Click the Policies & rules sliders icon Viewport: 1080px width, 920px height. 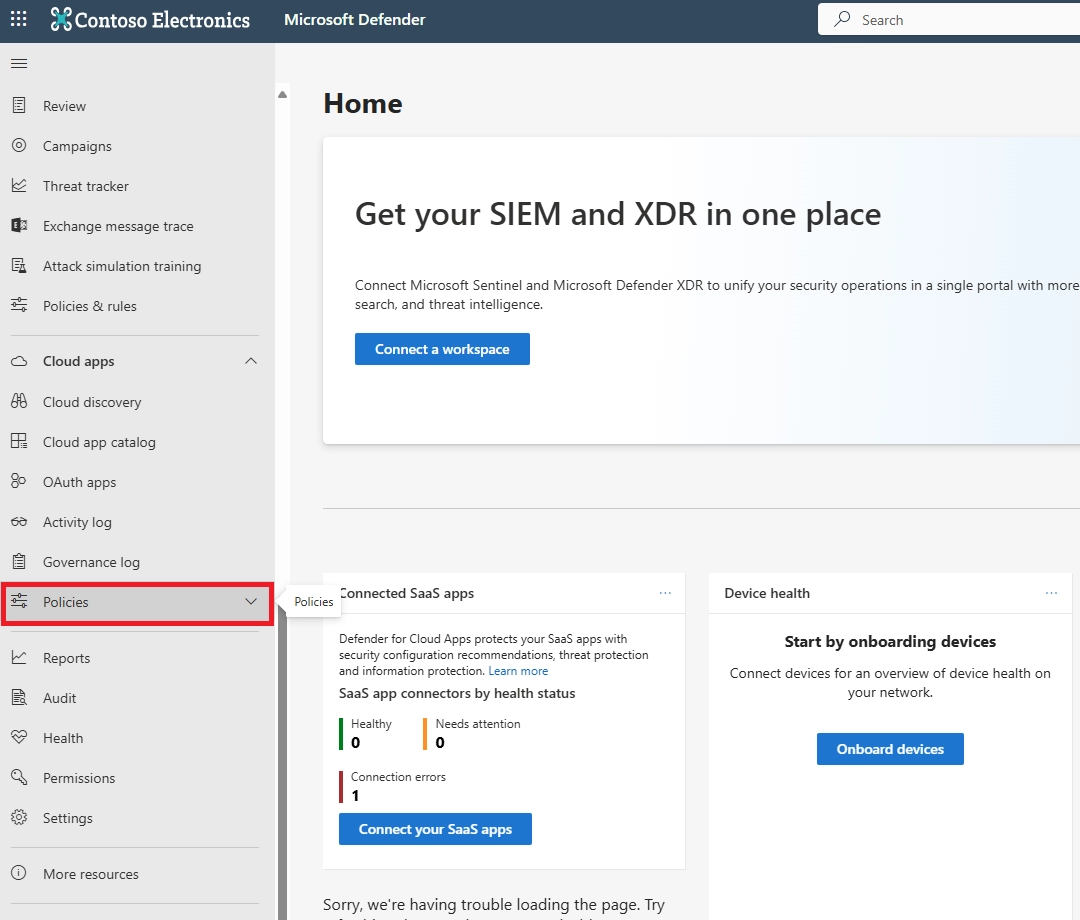19,305
